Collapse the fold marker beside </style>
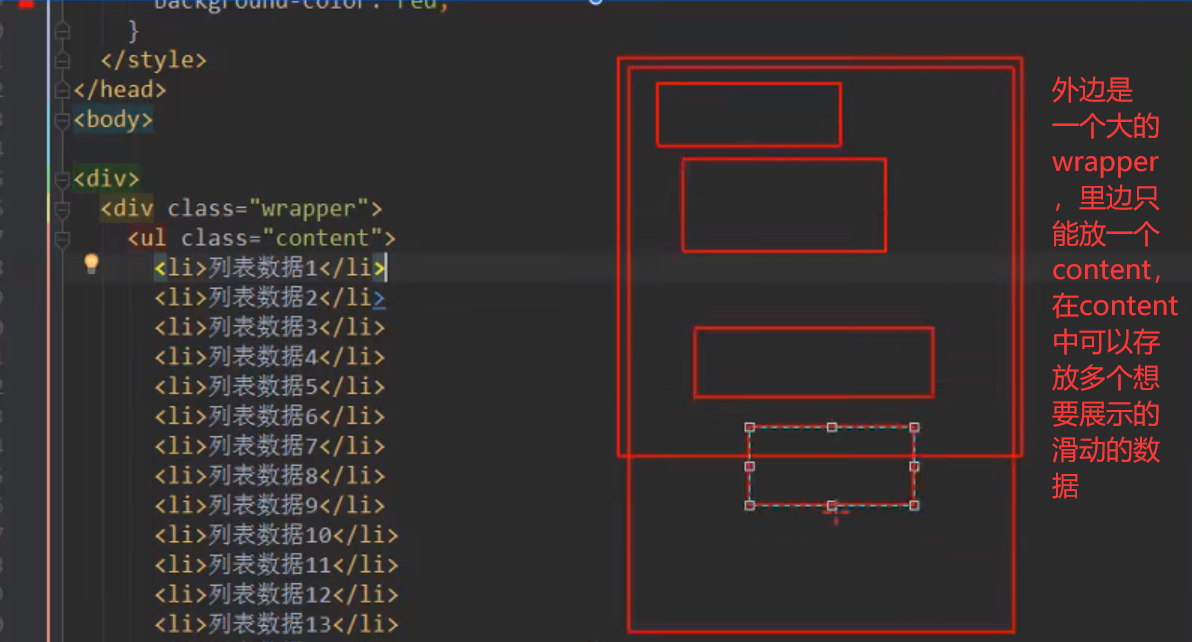 click(62, 60)
